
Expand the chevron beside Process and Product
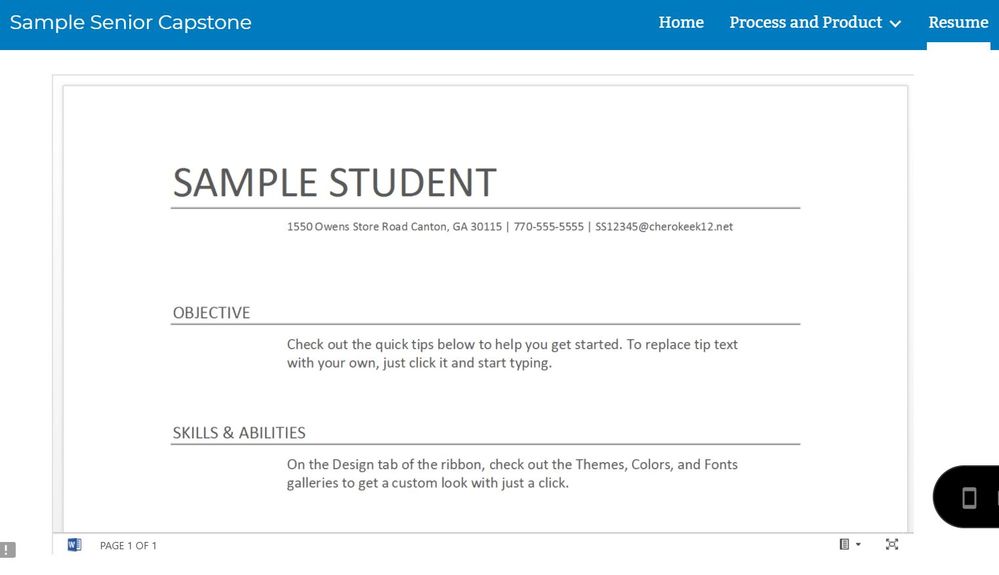click(895, 23)
